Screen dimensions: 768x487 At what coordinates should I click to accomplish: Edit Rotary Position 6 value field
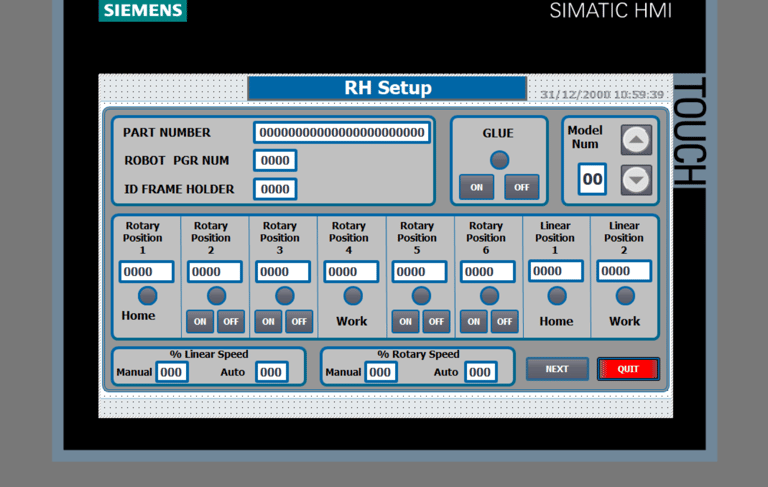487,271
